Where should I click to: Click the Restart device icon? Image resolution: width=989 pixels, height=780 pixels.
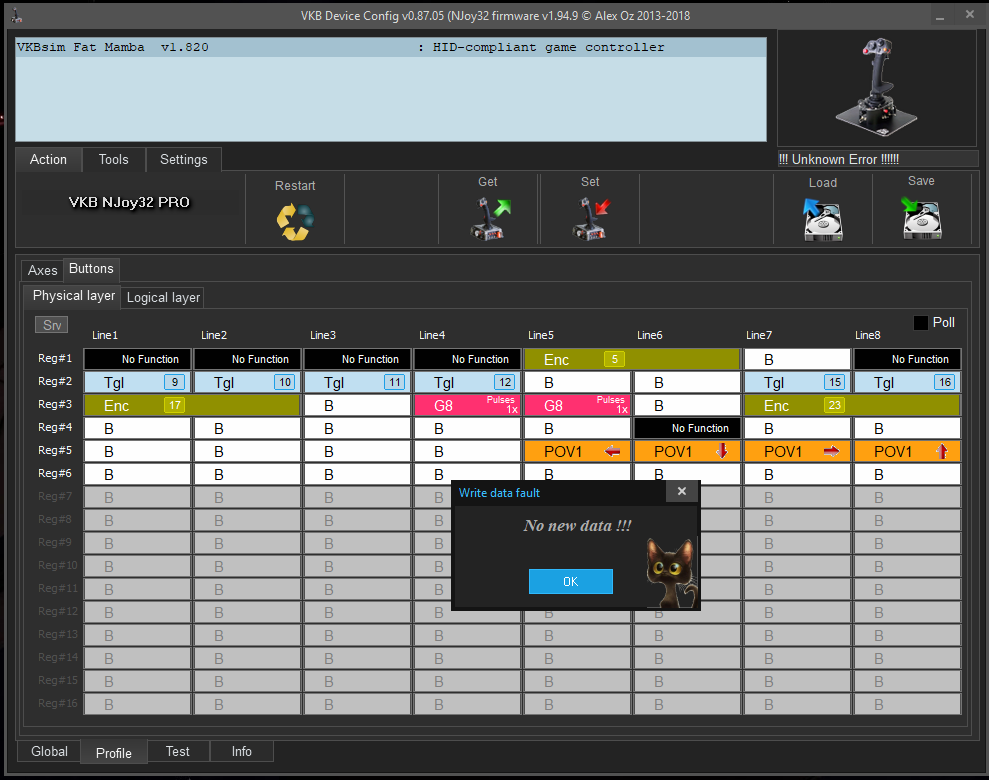pos(295,220)
